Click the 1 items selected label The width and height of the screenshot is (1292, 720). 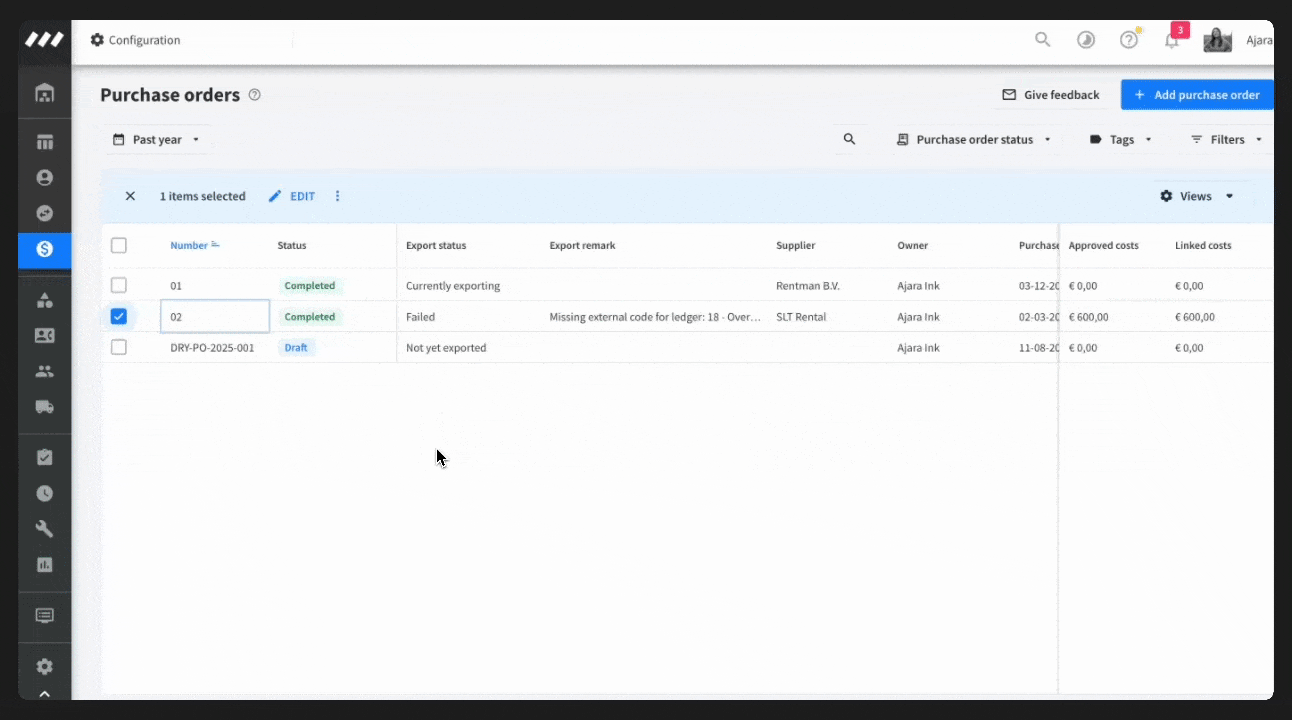click(202, 196)
